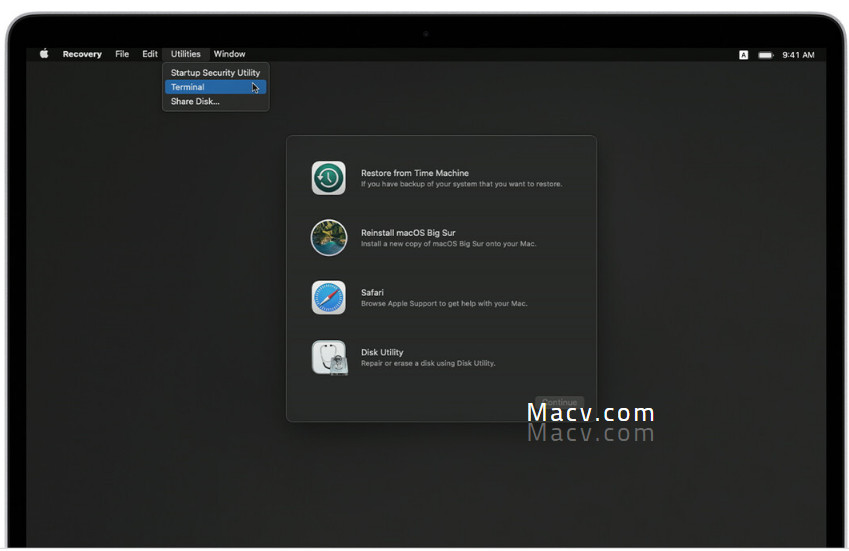Click 'Repair or erase a disk' description

point(428,363)
